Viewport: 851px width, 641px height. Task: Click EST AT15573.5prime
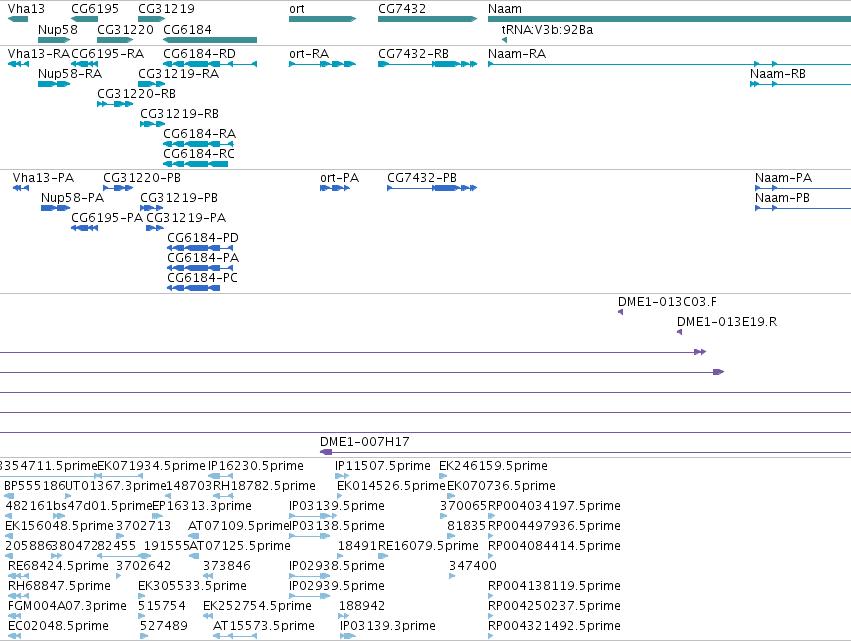point(264,626)
